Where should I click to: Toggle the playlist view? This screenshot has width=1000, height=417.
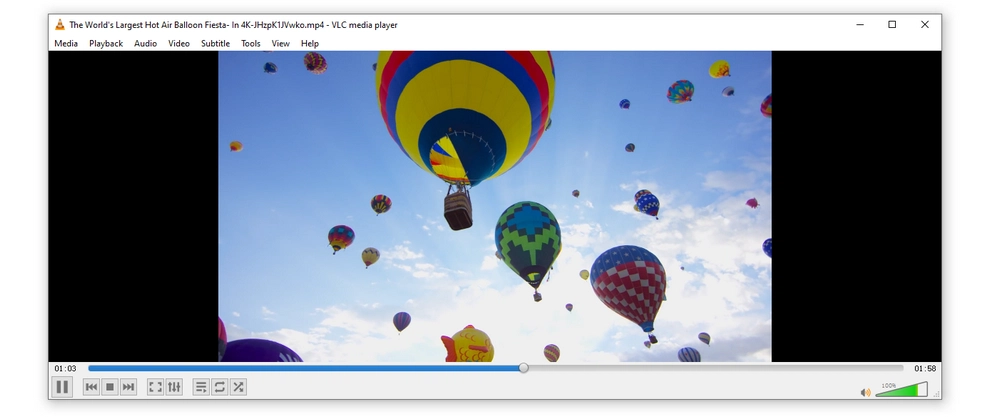click(201, 386)
